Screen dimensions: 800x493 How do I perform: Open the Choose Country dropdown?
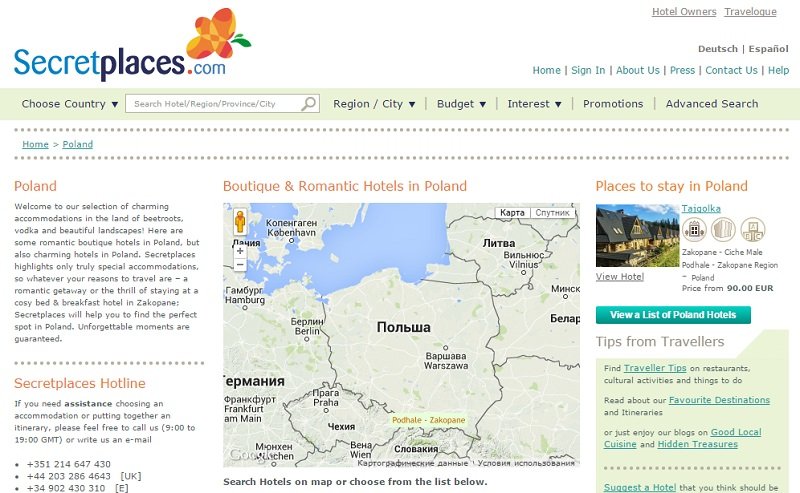click(70, 104)
